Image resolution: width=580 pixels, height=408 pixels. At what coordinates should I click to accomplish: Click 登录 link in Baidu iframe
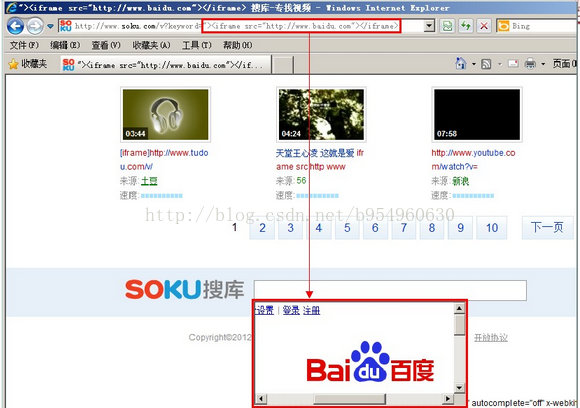[x=291, y=310]
